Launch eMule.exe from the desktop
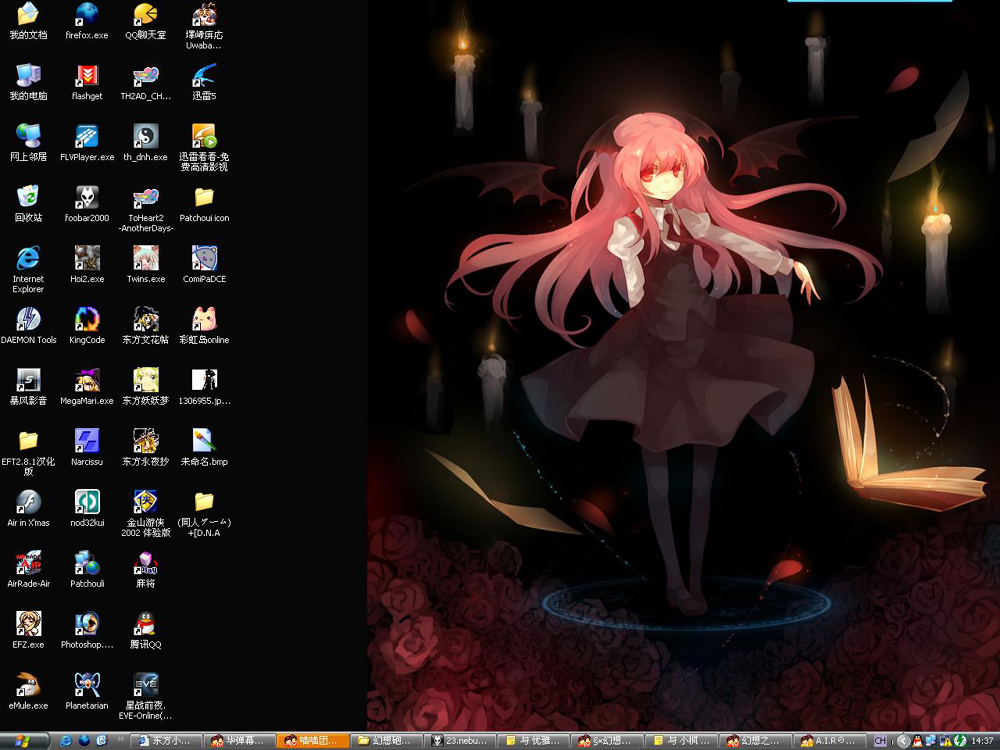The image size is (1000, 750). coord(28,693)
